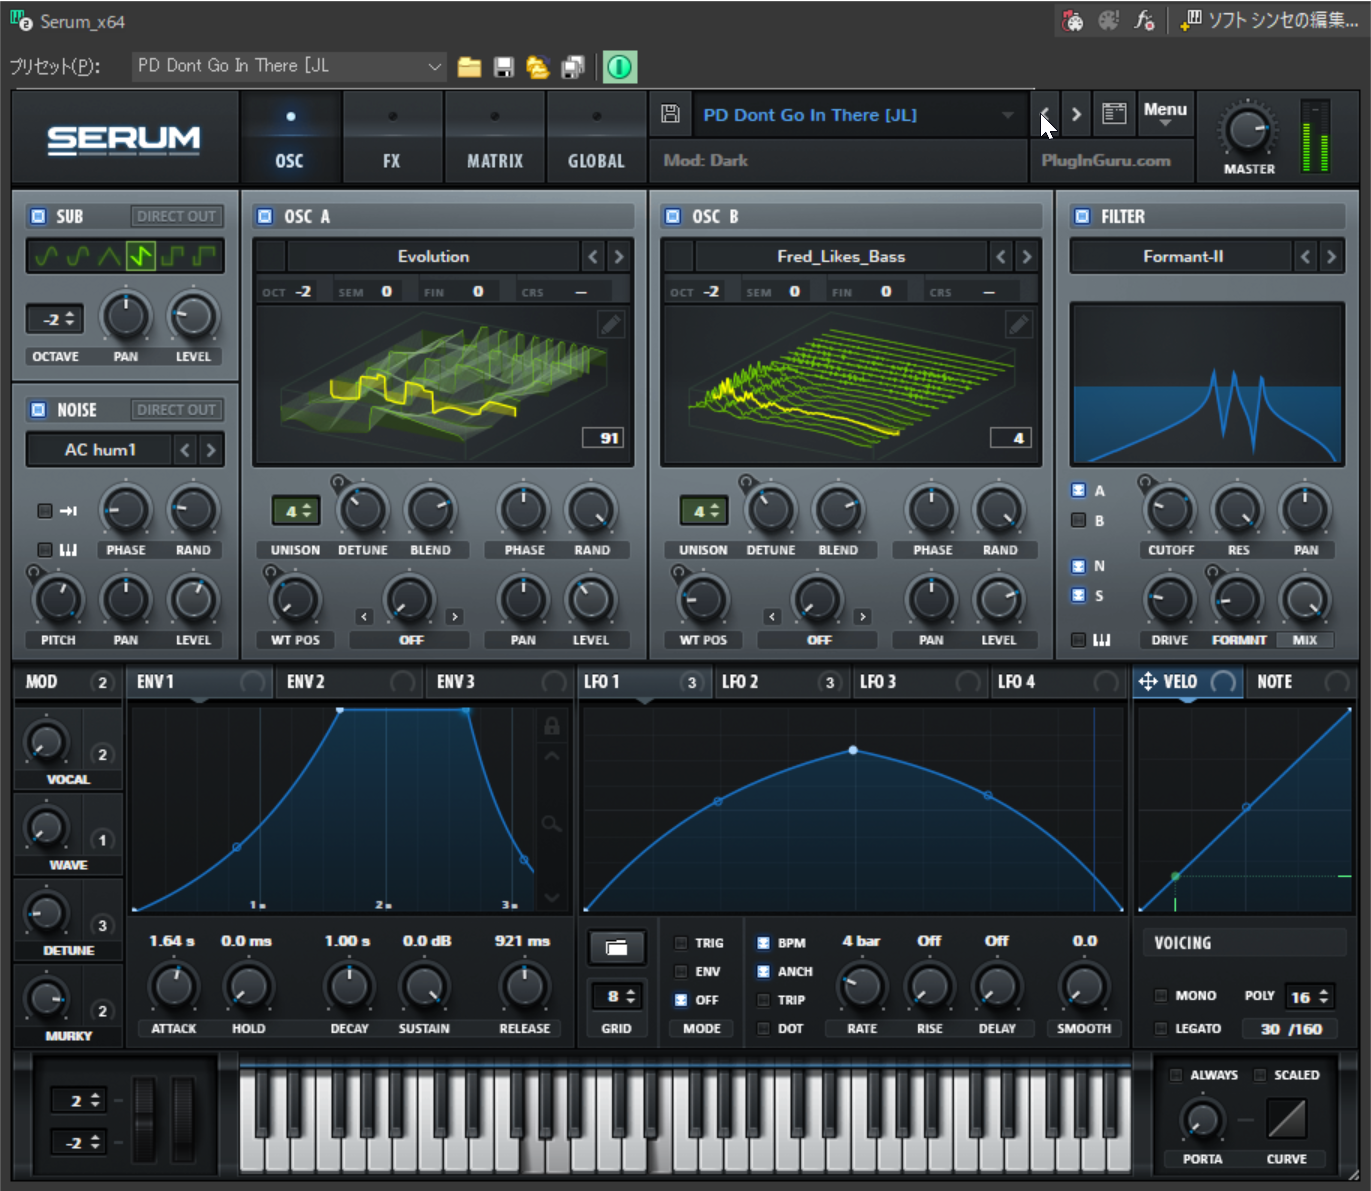Load next preset with right arrow
The width and height of the screenshot is (1371, 1191).
1076,114
